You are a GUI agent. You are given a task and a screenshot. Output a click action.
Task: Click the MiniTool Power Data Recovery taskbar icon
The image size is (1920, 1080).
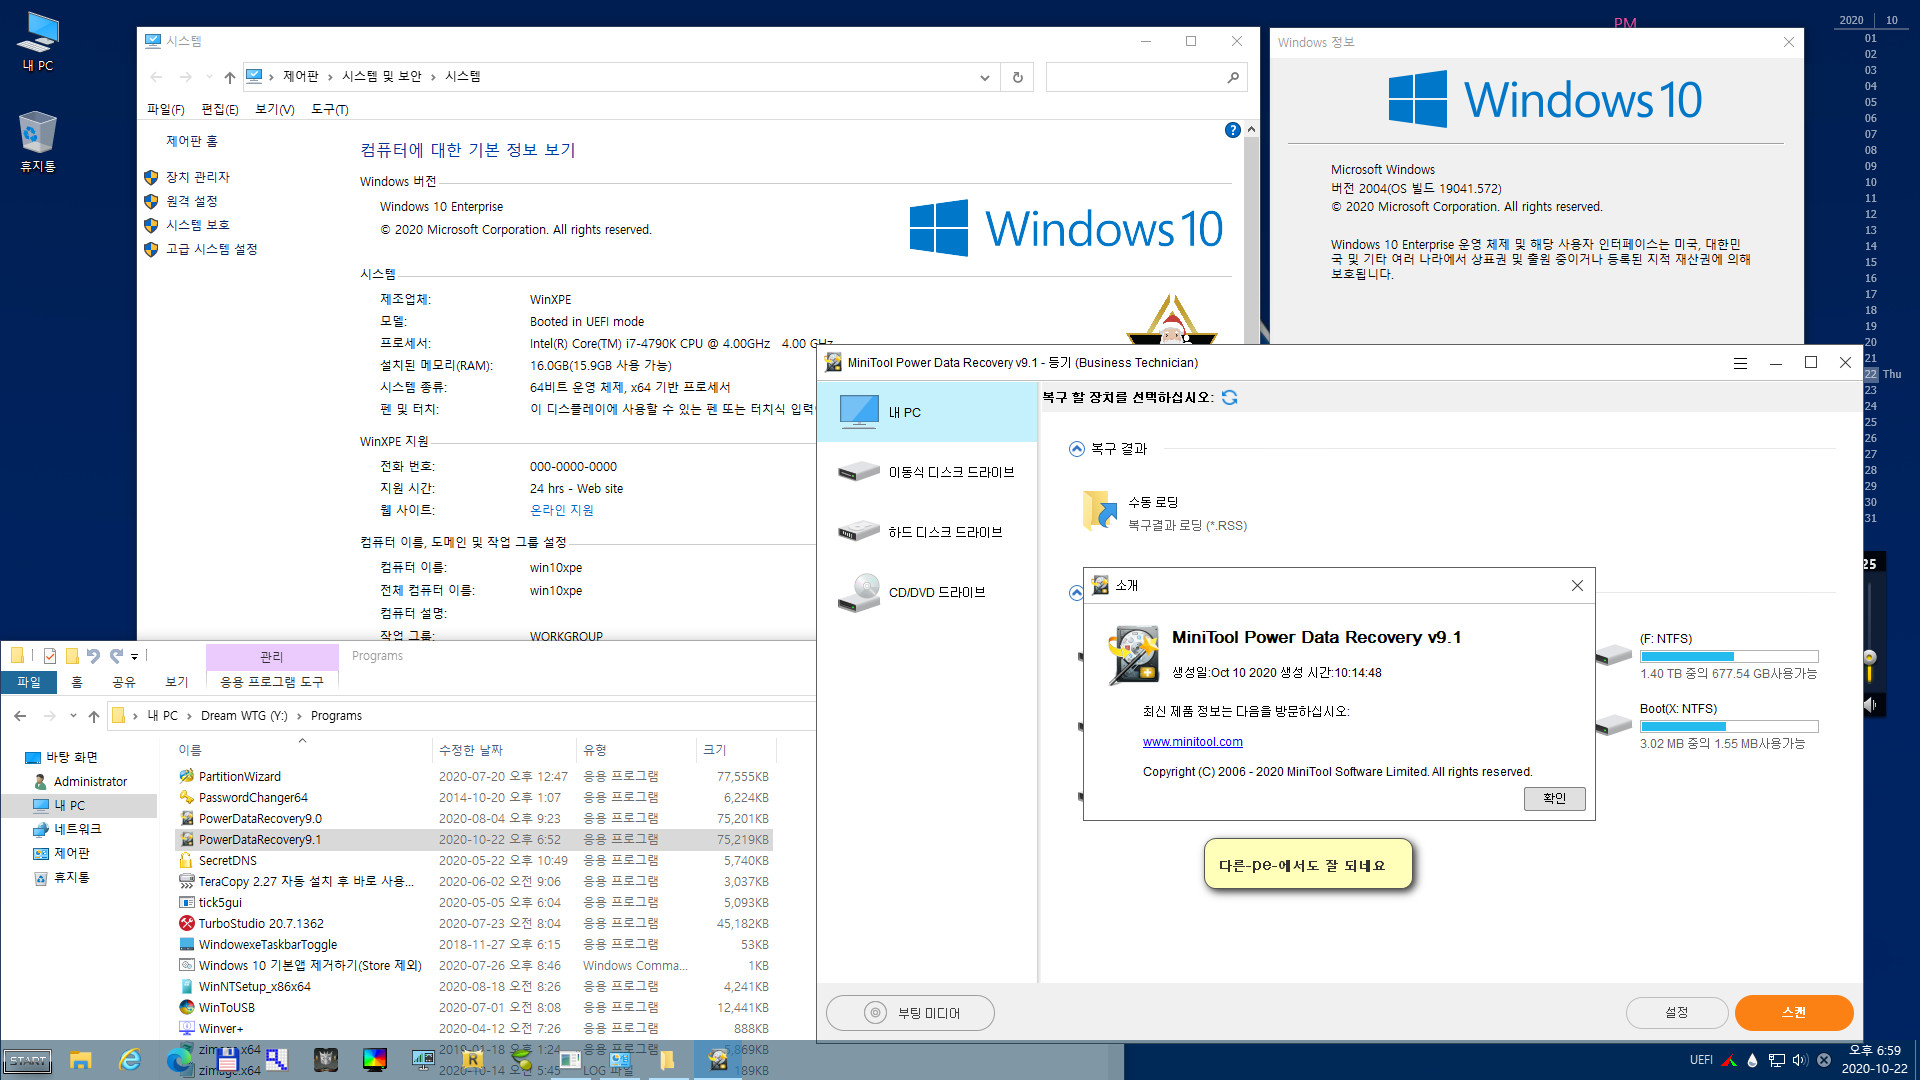718,1060
